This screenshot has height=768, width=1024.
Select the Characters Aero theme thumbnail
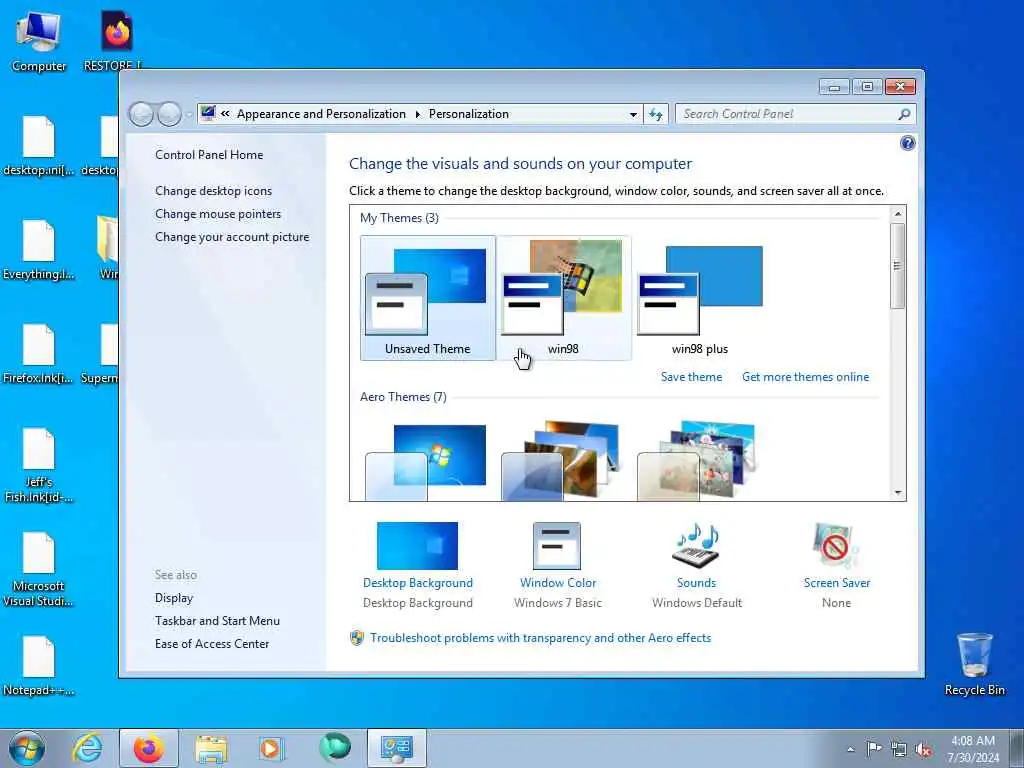699,461
